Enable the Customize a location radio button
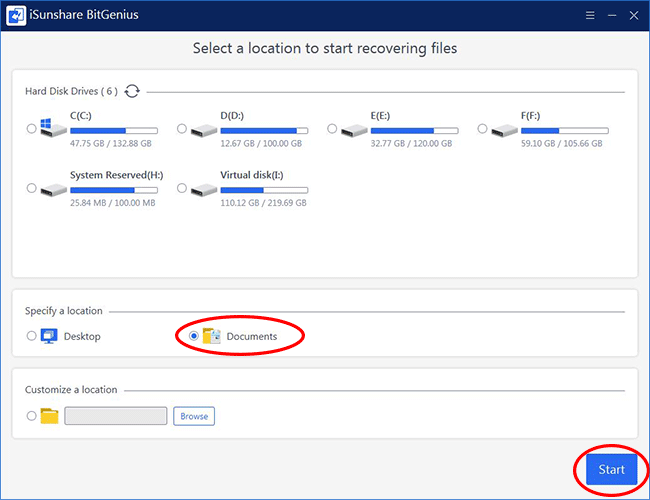 click(x=32, y=416)
